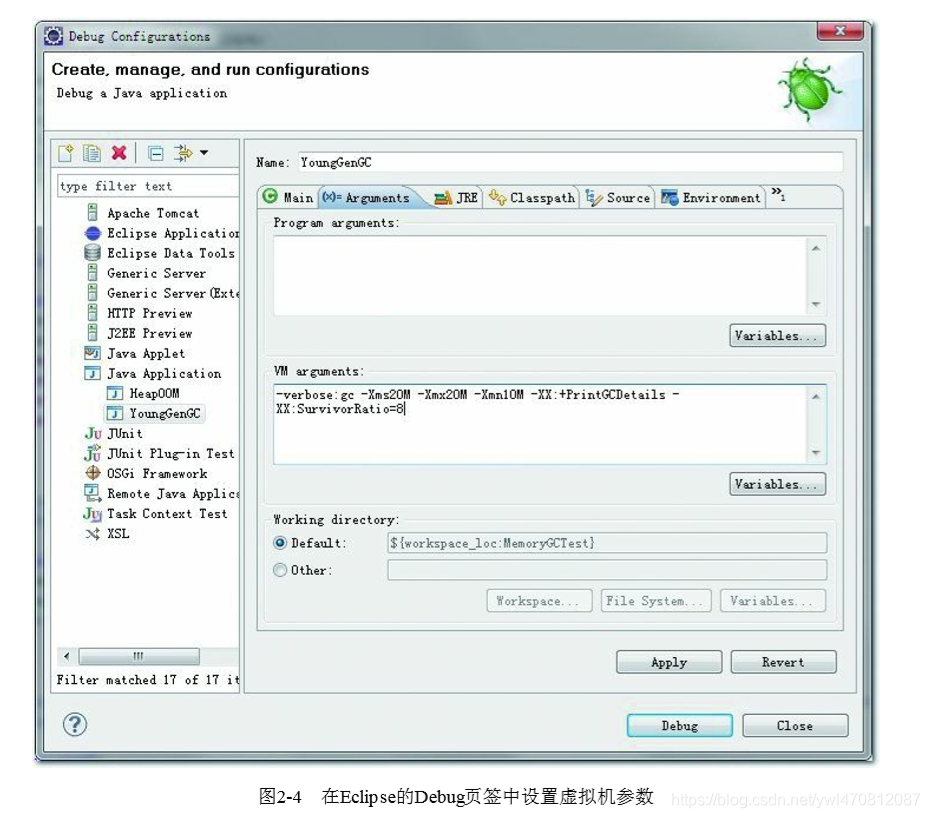Click the JUnit icon in the tree

point(93,434)
